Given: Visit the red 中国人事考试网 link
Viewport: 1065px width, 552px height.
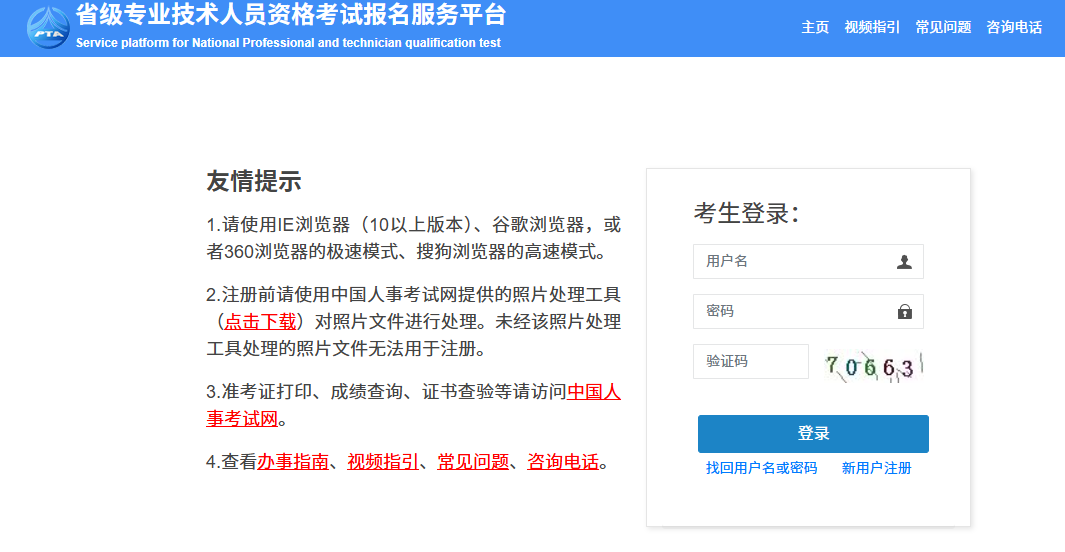Looking at the screenshot, I should 593,391.
